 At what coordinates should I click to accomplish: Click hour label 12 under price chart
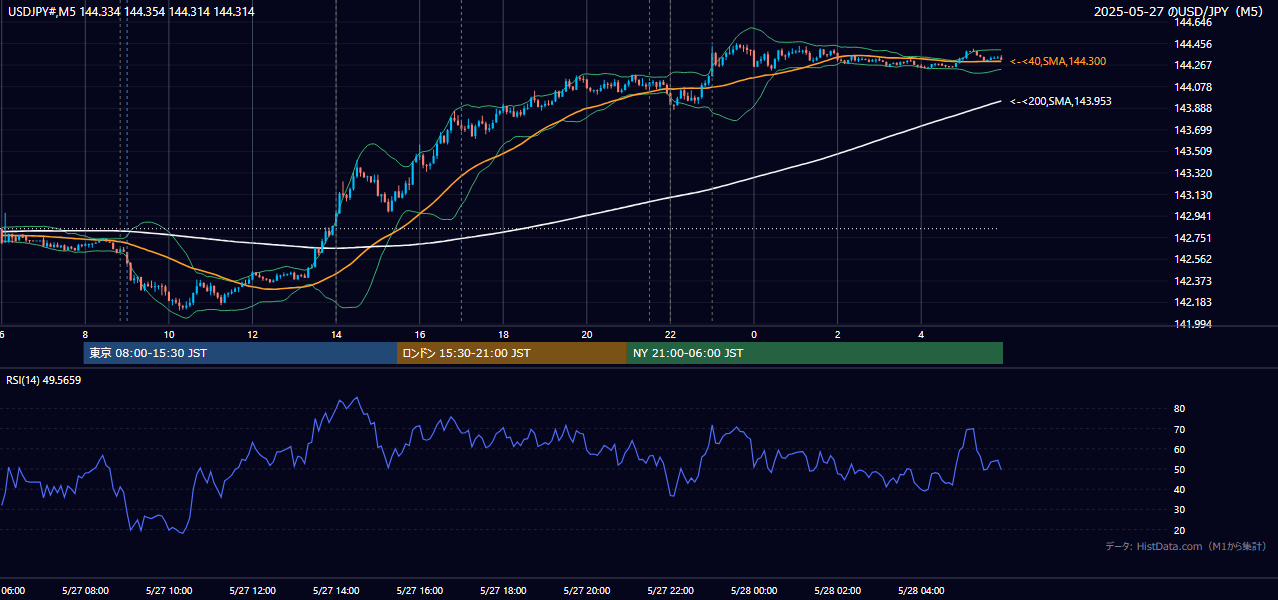pyautogui.click(x=253, y=334)
